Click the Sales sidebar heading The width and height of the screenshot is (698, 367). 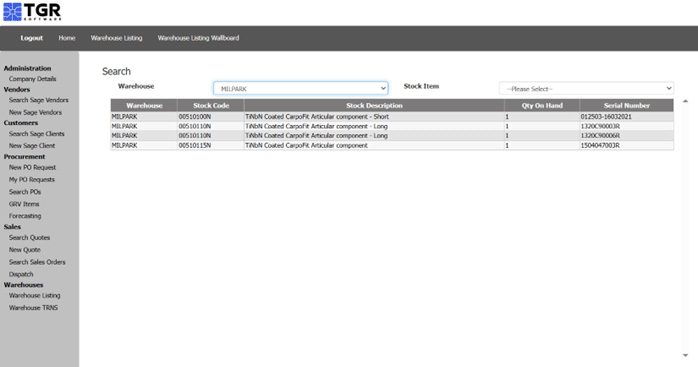pos(12,227)
